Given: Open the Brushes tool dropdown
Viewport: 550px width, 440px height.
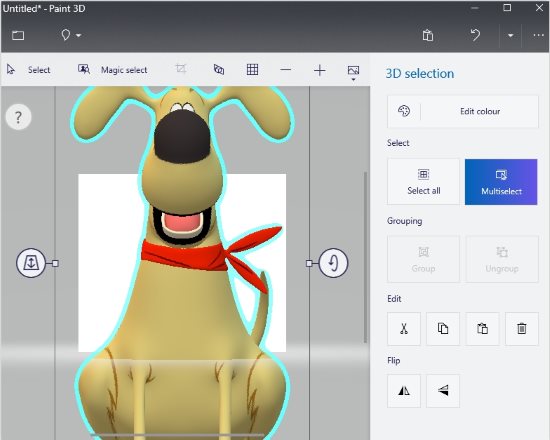Looking at the screenshot, I should (71, 35).
